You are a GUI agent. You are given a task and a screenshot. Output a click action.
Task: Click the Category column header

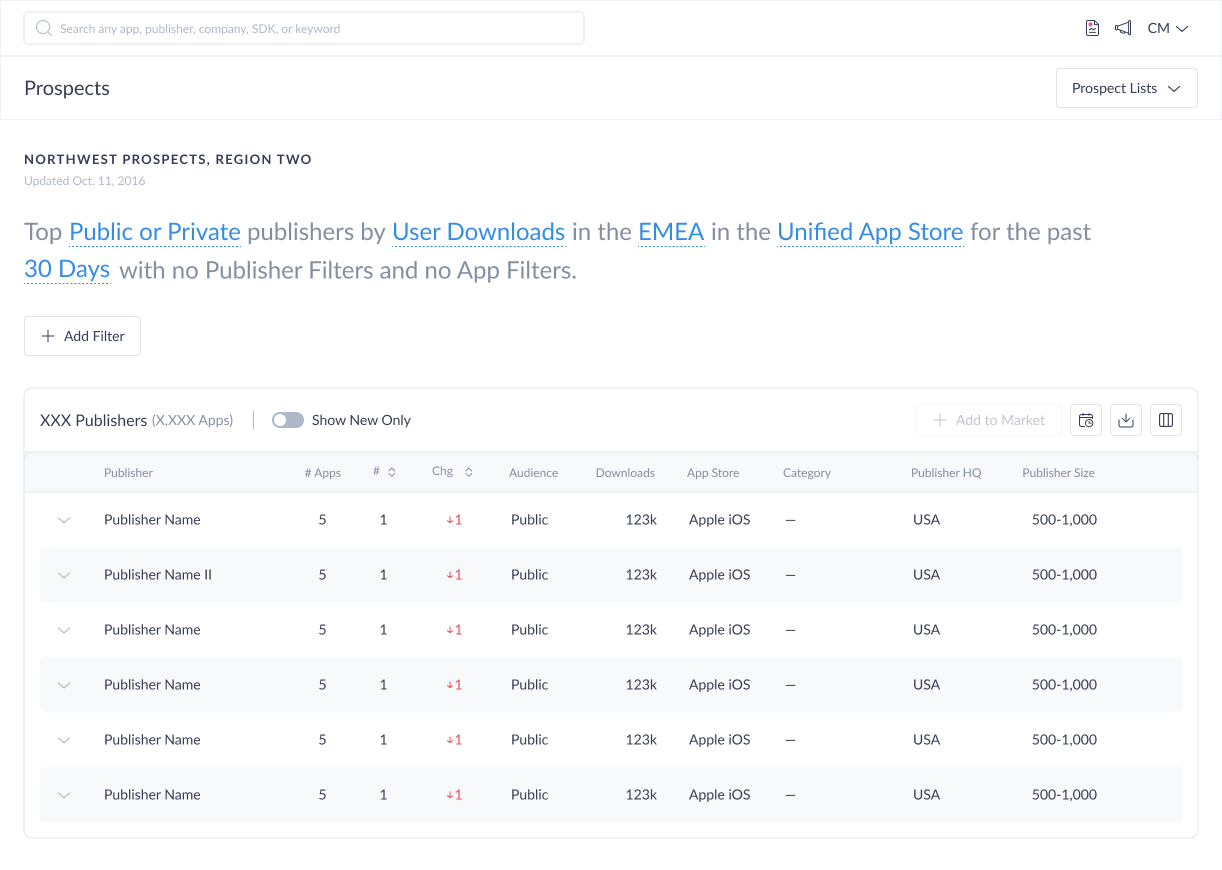(x=807, y=473)
